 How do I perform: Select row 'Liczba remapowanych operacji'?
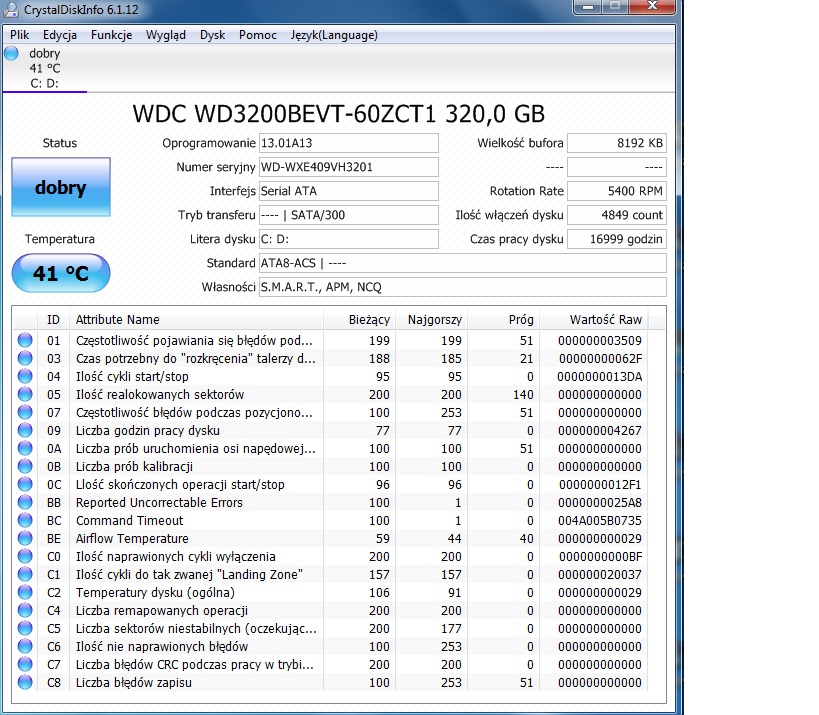[x=331, y=611]
